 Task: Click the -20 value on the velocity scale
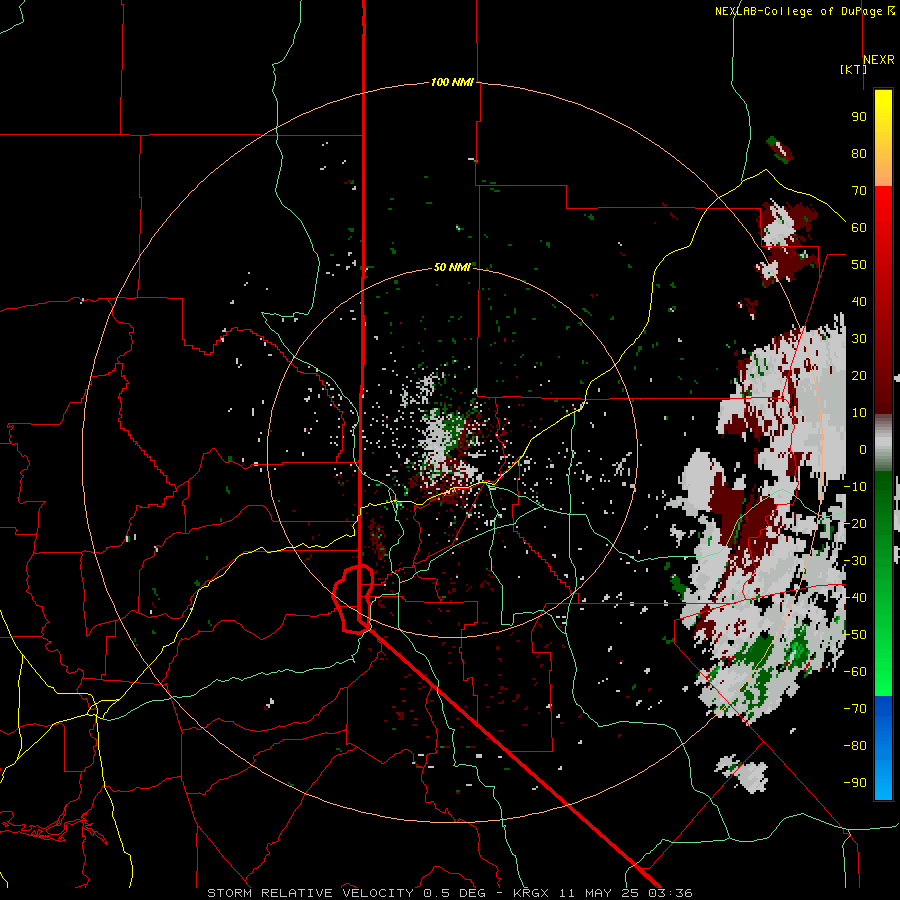click(855, 523)
